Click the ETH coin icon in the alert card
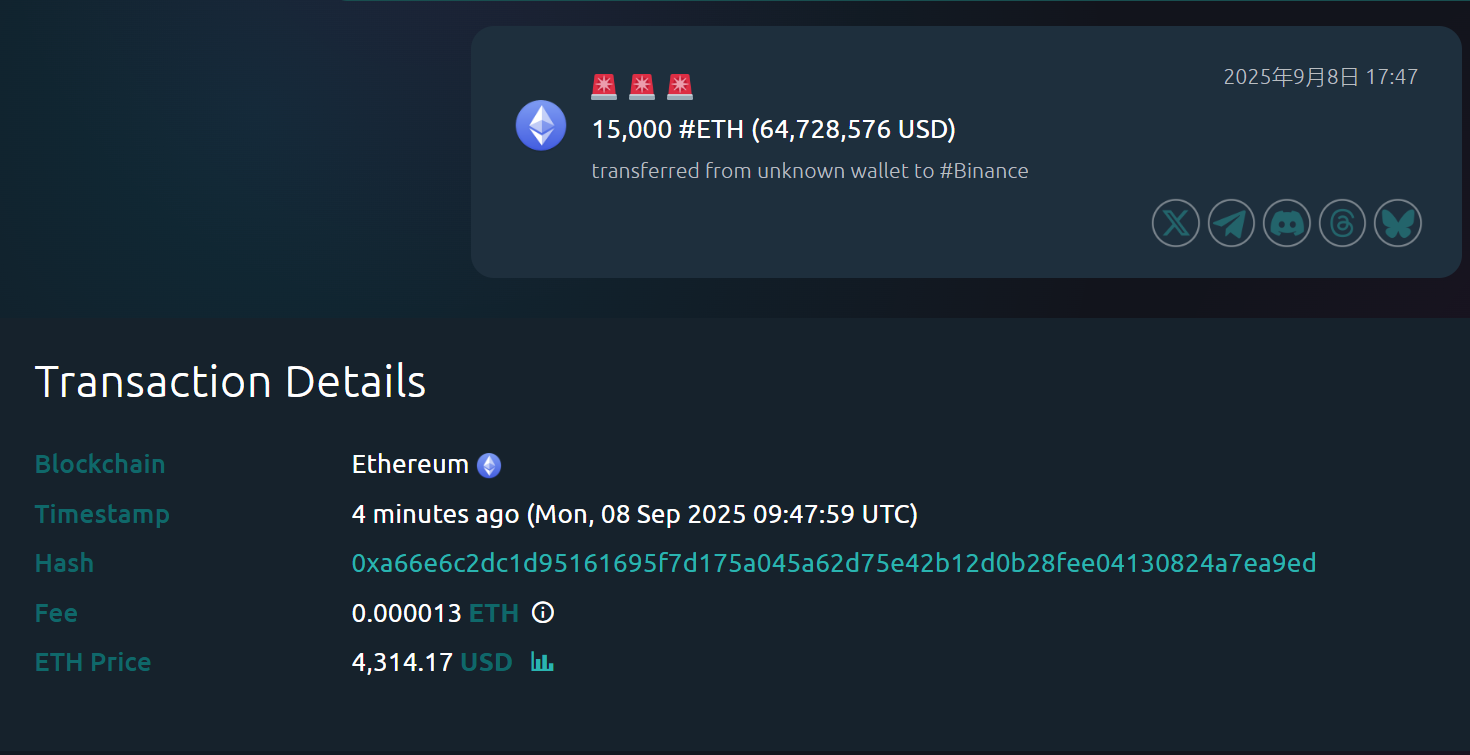Screen dimensions: 1470x755 pyautogui.click(x=541, y=126)
